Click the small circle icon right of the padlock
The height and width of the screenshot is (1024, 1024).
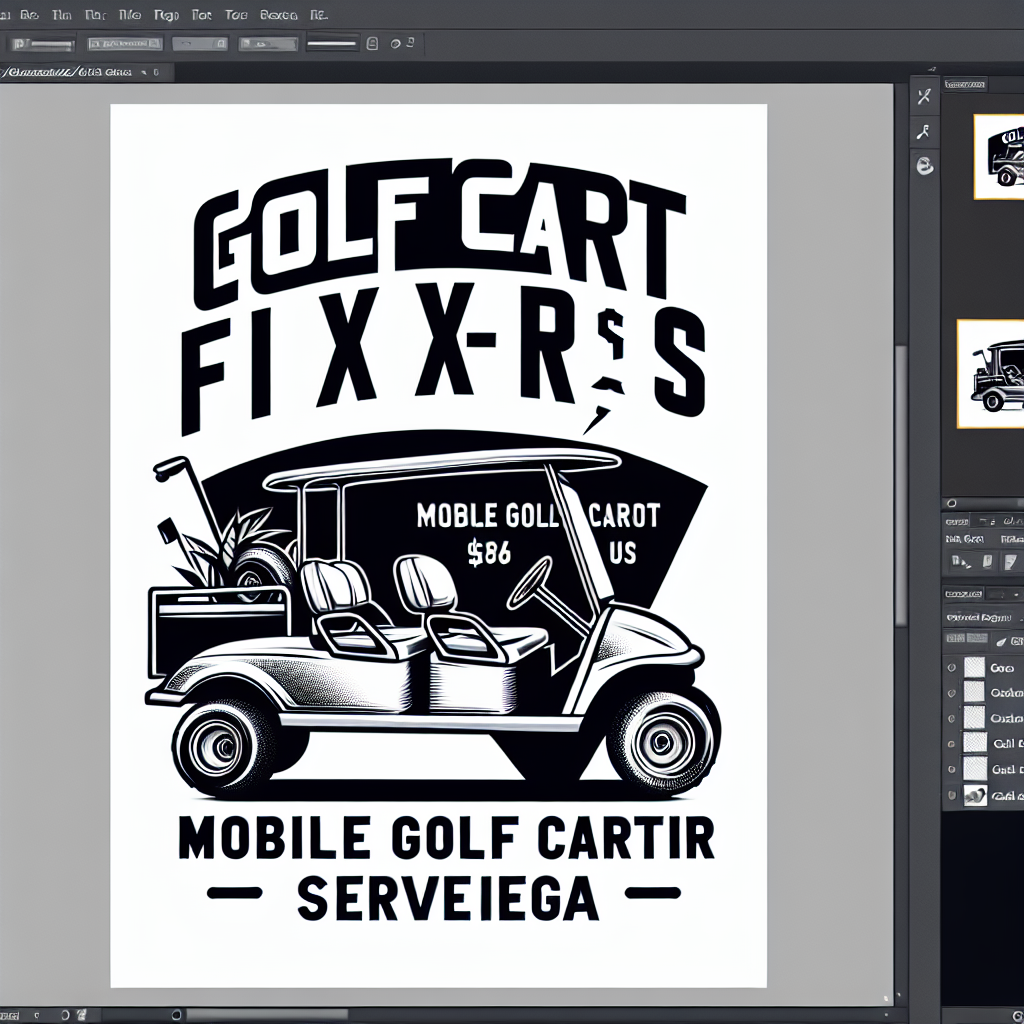coord(395,44)
